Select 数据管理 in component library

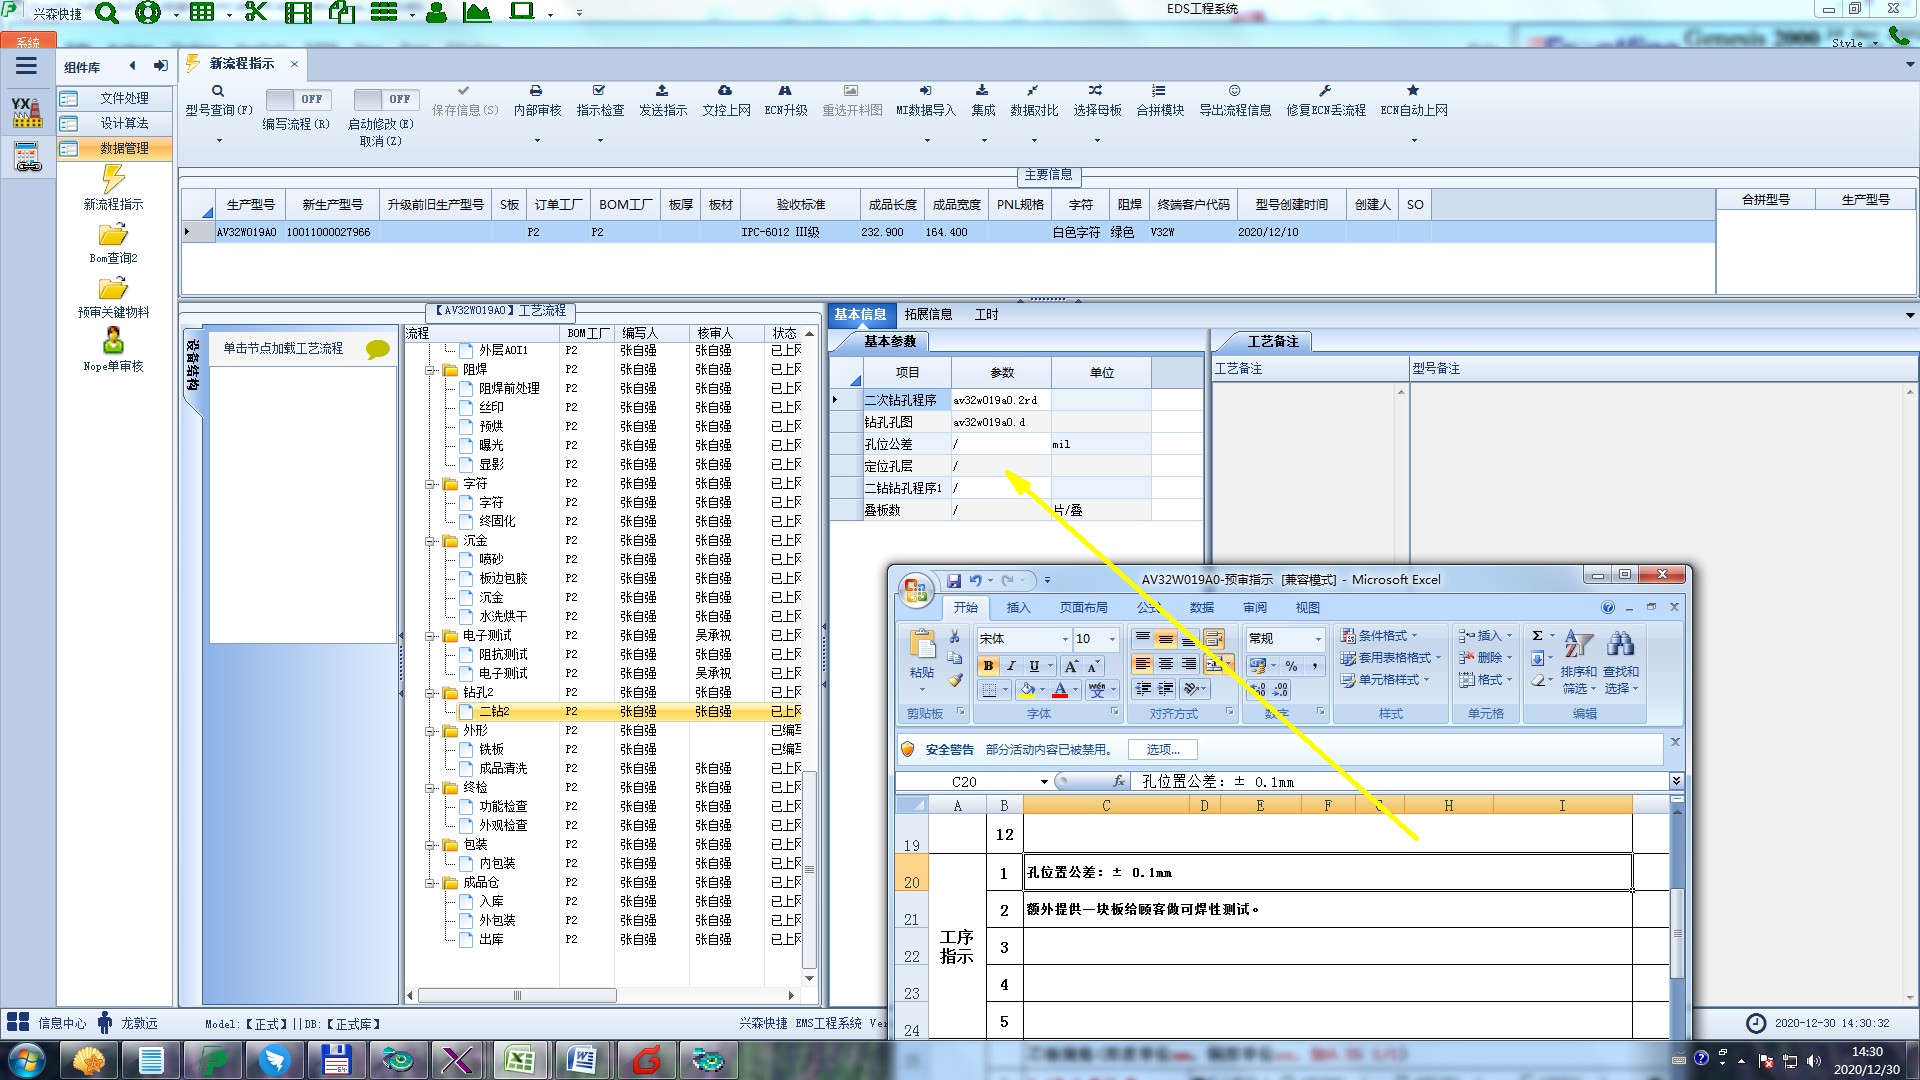[124, 148]
